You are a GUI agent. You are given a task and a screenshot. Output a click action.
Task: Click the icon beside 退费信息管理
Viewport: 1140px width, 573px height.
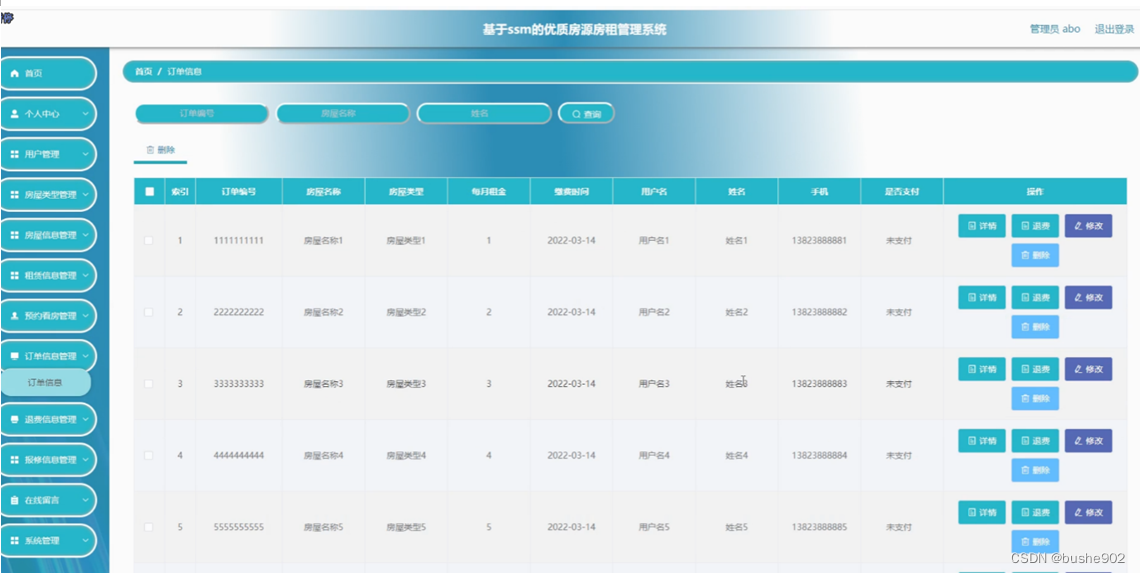pyautogui.click(x=15, y=420)
